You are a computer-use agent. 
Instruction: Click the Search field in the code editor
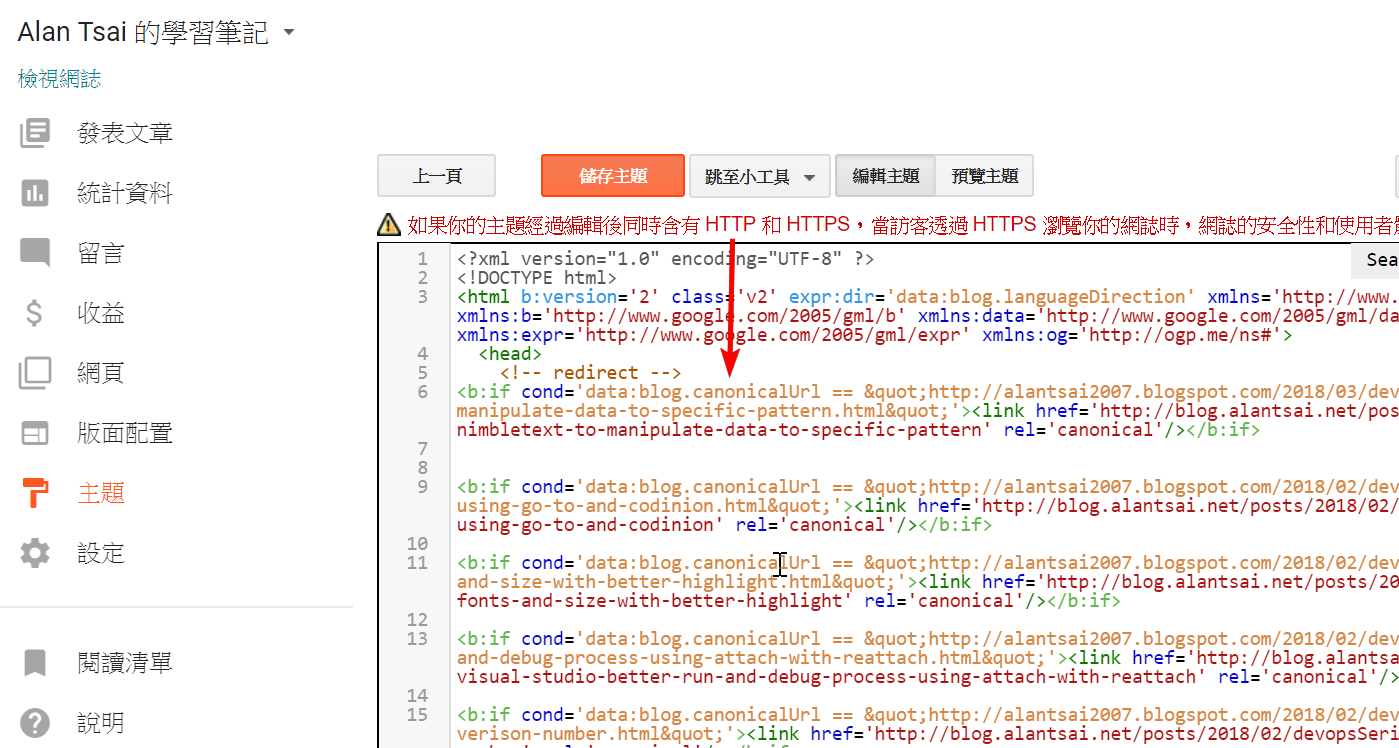pyautogui.click(x=1375, y=260)
